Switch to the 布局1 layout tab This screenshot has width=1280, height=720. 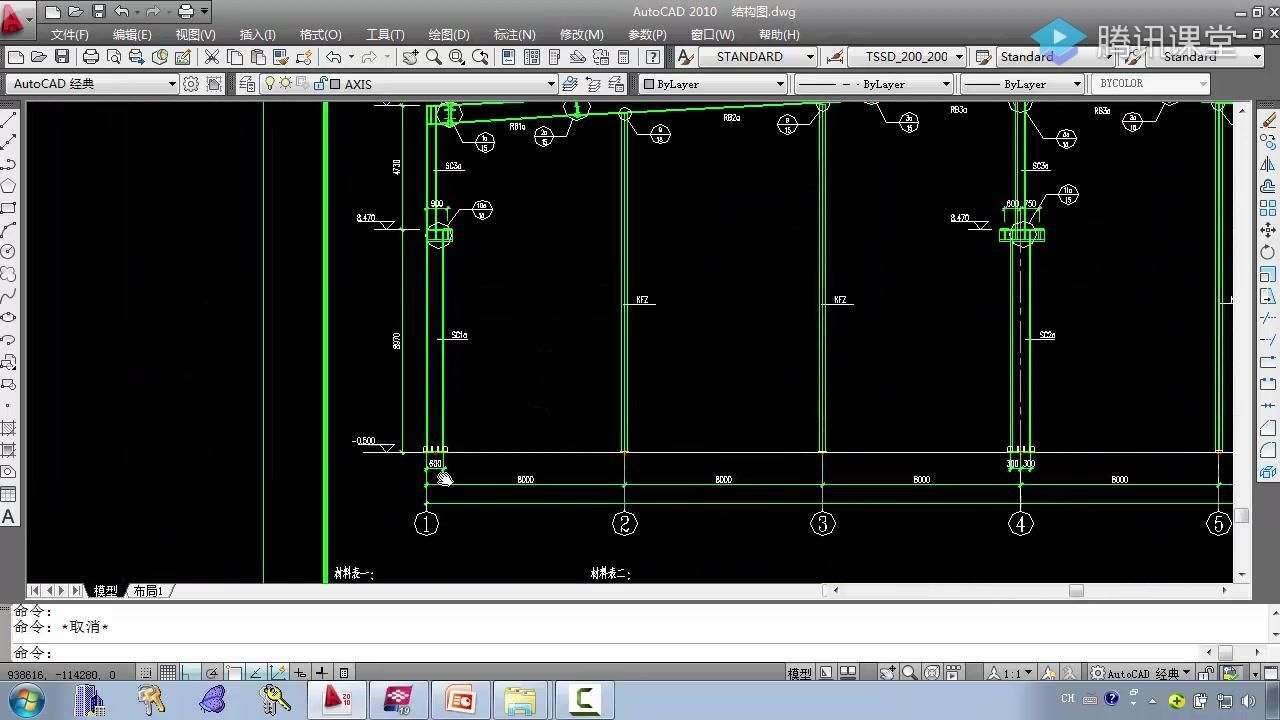[x=148, y=591]
